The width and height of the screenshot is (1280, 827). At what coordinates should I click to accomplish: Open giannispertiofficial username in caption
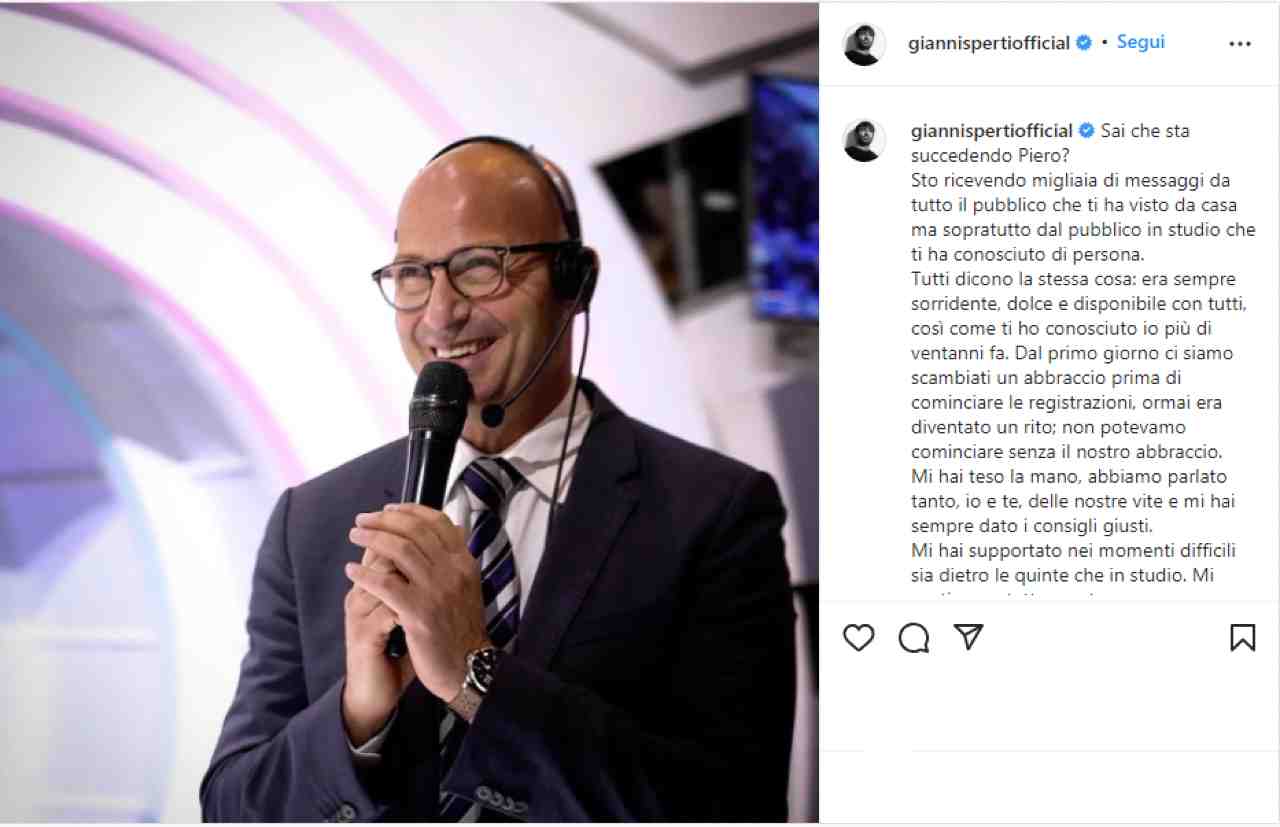point(991,131)
